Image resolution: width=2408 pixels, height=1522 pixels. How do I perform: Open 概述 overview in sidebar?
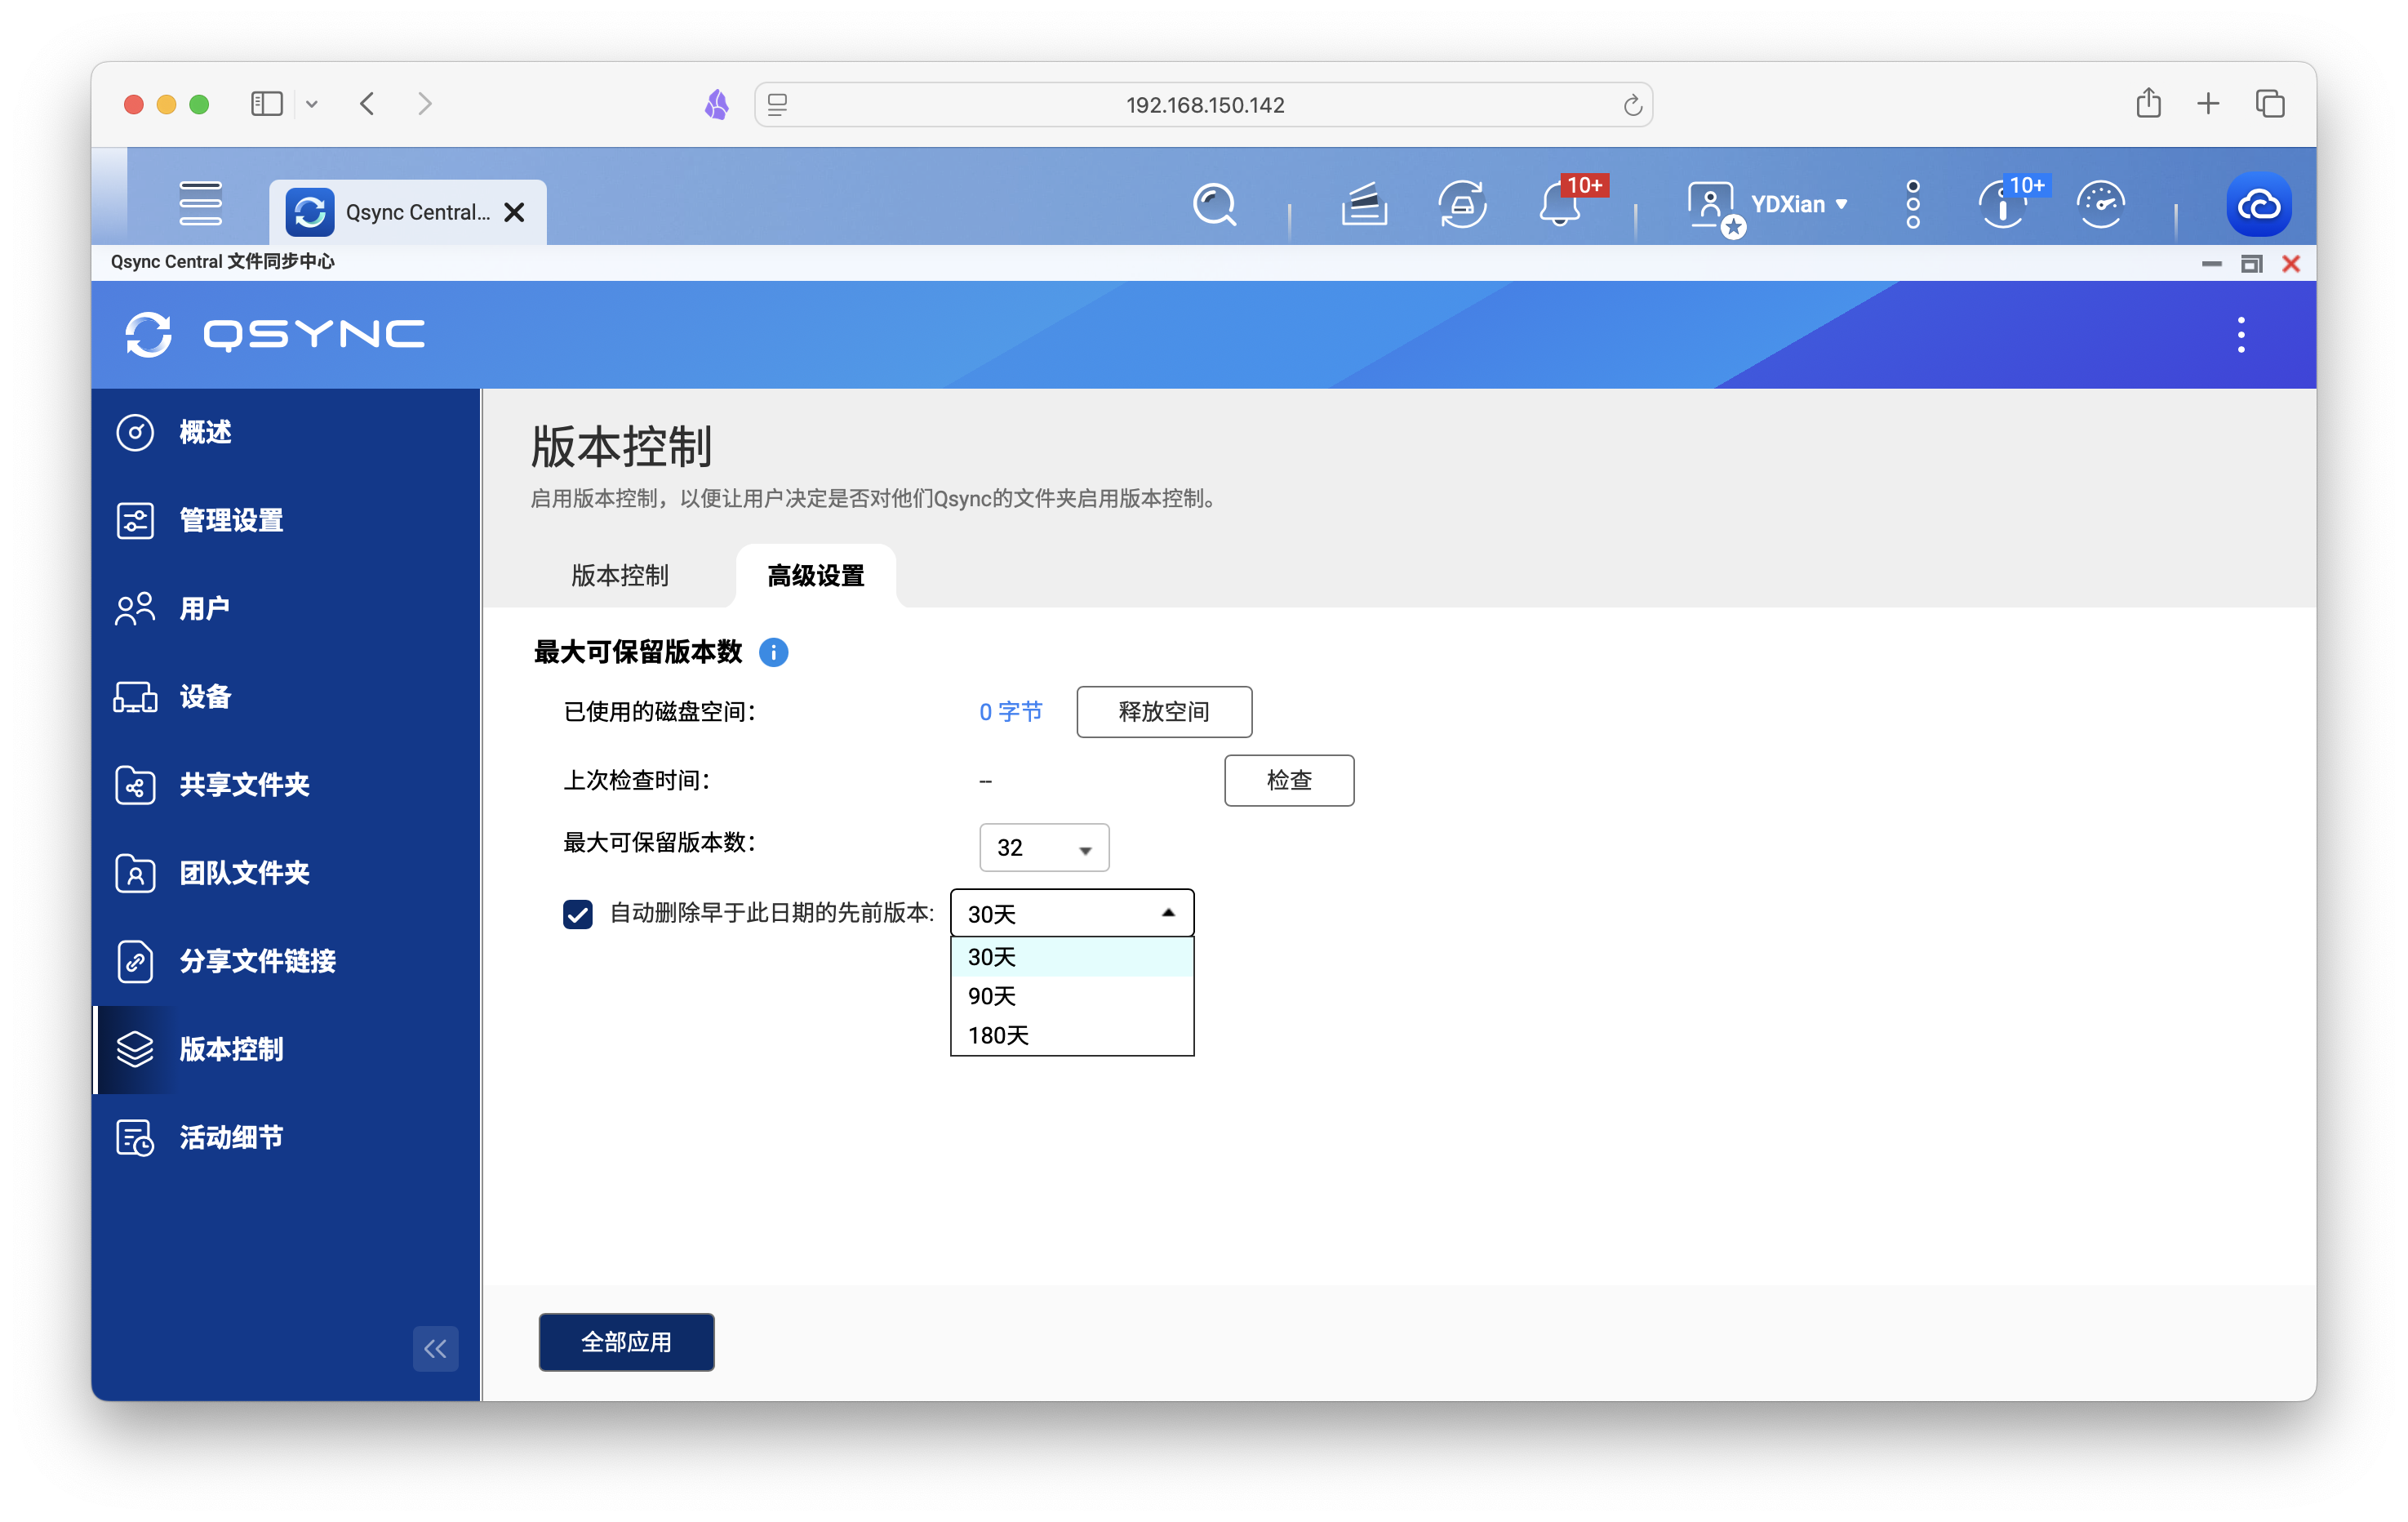[287, 432]
